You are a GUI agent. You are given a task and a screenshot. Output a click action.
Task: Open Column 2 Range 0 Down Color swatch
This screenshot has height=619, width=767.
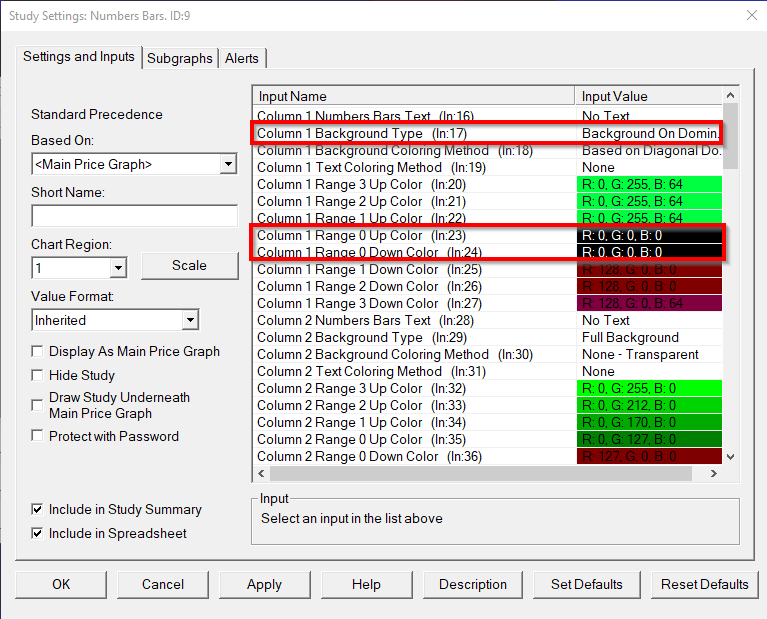pyautogui.click(x=649, y=456)
